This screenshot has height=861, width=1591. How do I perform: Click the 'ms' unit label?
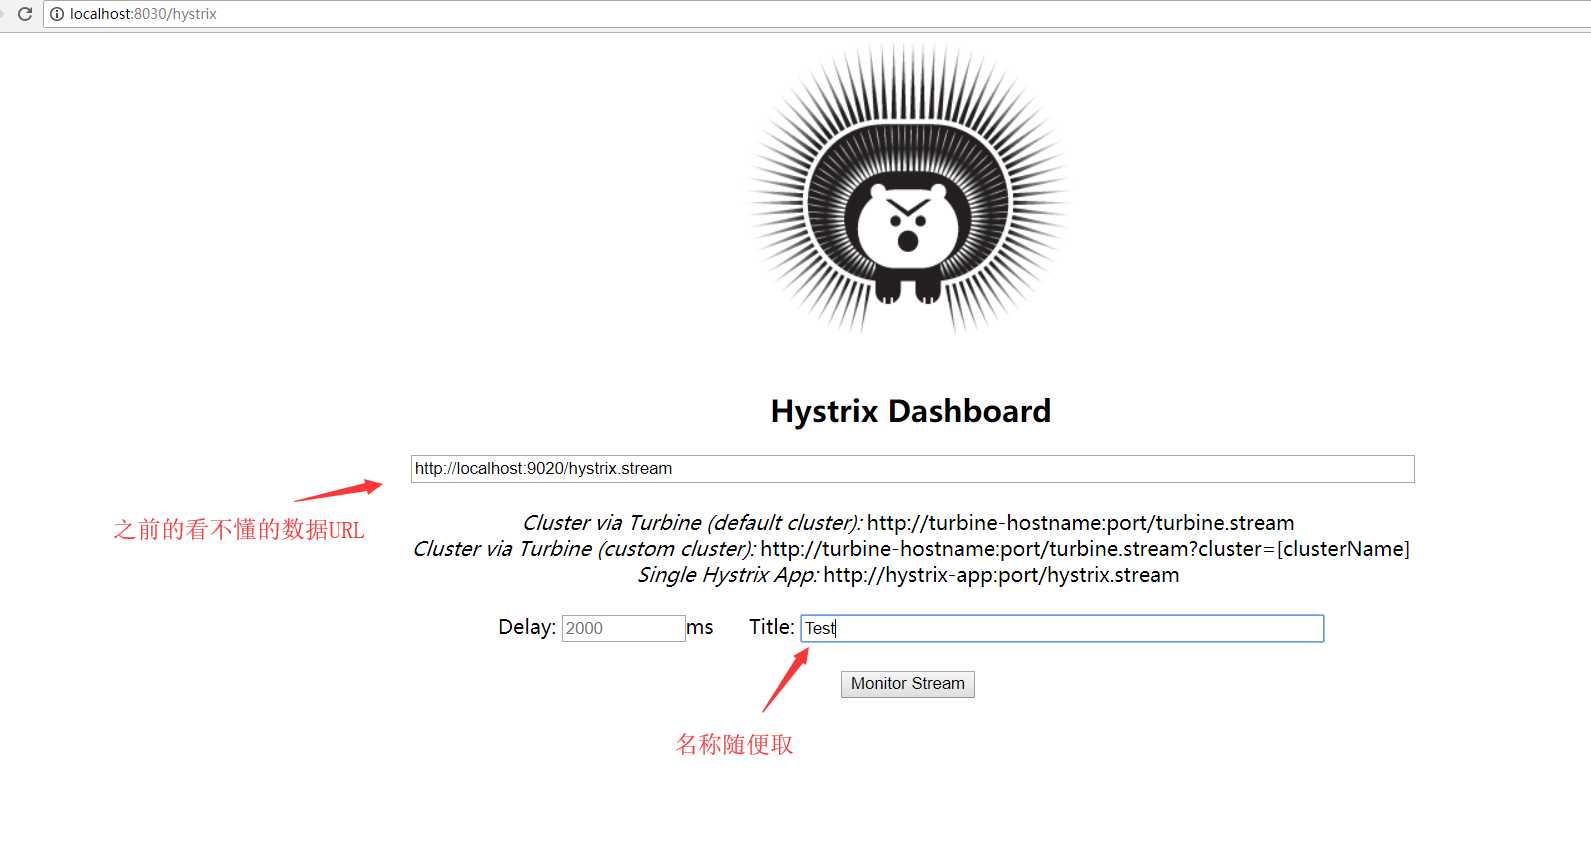tap(700, 627)
